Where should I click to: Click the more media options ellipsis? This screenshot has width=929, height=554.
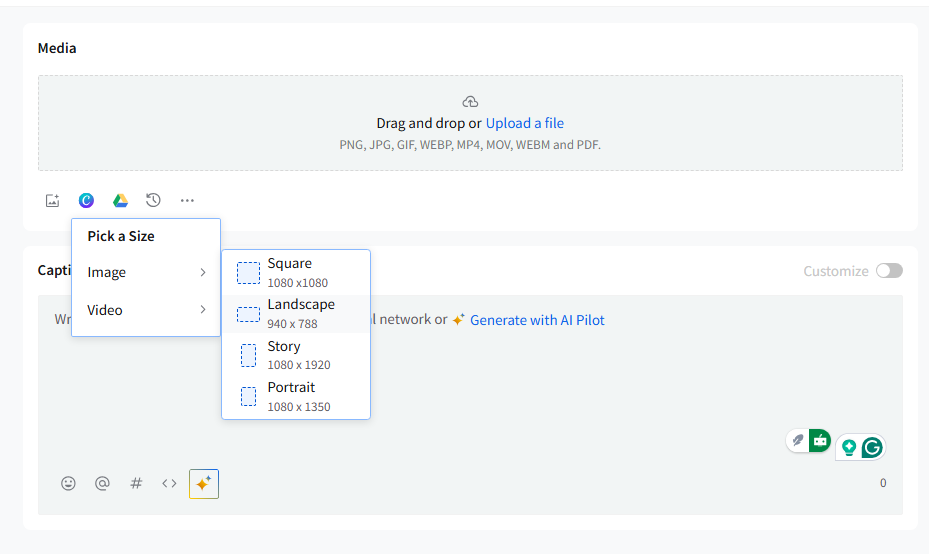coord(187,201)
